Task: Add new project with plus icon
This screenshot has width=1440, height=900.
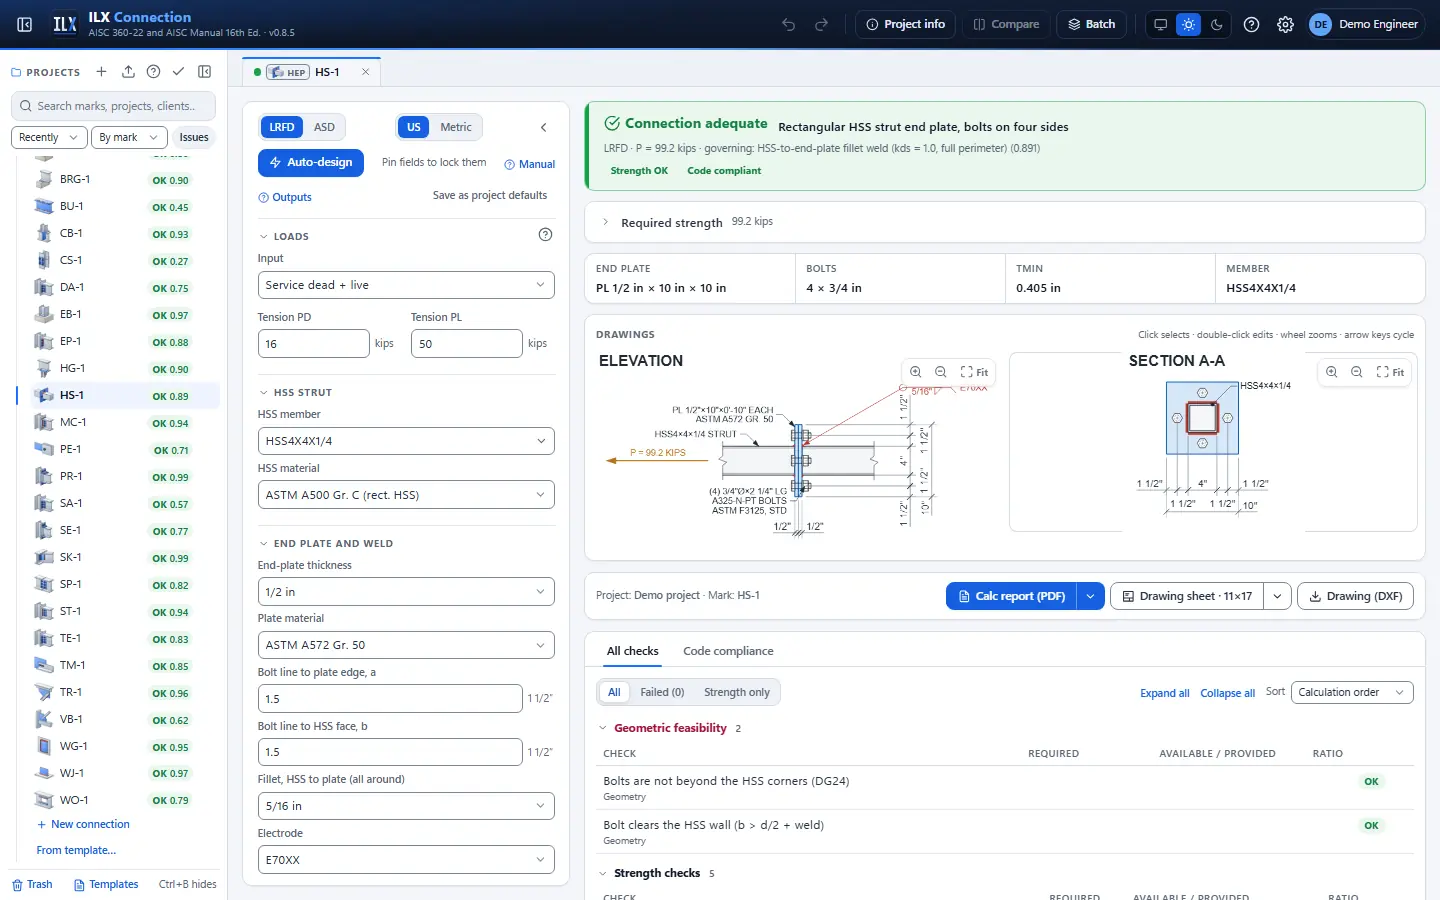Action: pyautogui.click(x=101, y=72)
